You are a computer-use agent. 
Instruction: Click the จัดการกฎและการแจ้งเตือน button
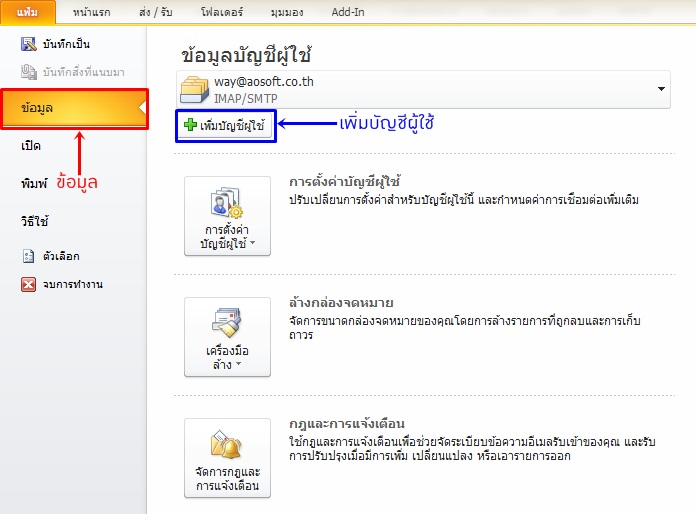pyautogui.click(x=227, y=458)
